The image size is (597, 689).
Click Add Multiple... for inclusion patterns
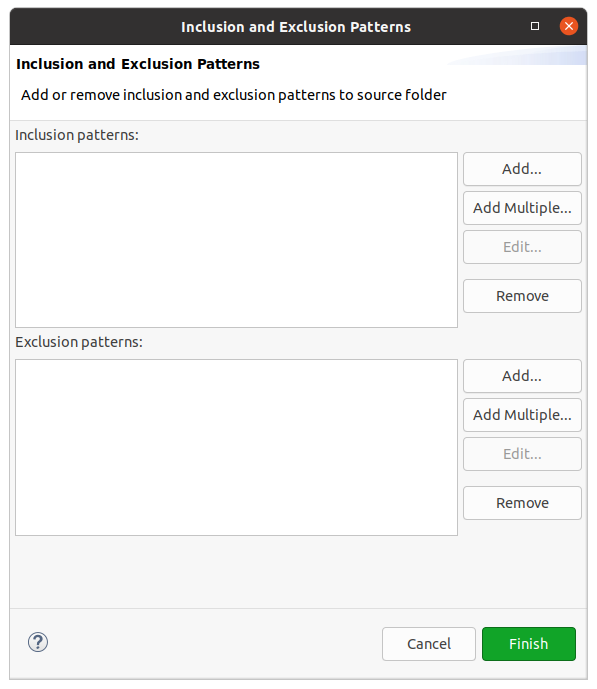[x=522, y=208]
